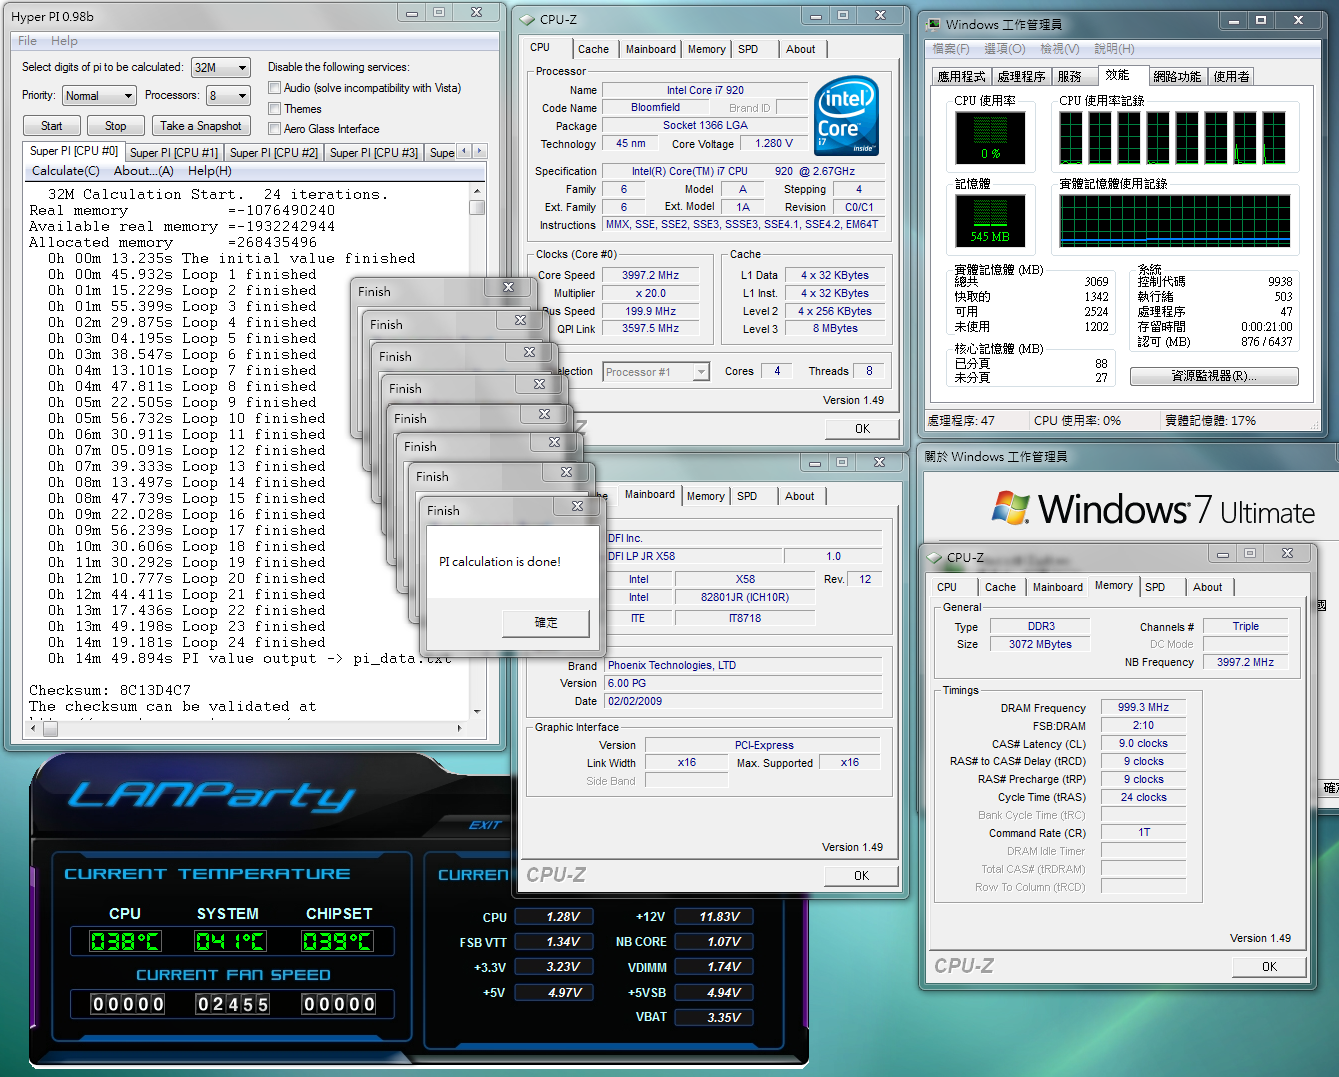
Task: Click the Checksum: 8C13D4C7 line
Action: [110, 690]
